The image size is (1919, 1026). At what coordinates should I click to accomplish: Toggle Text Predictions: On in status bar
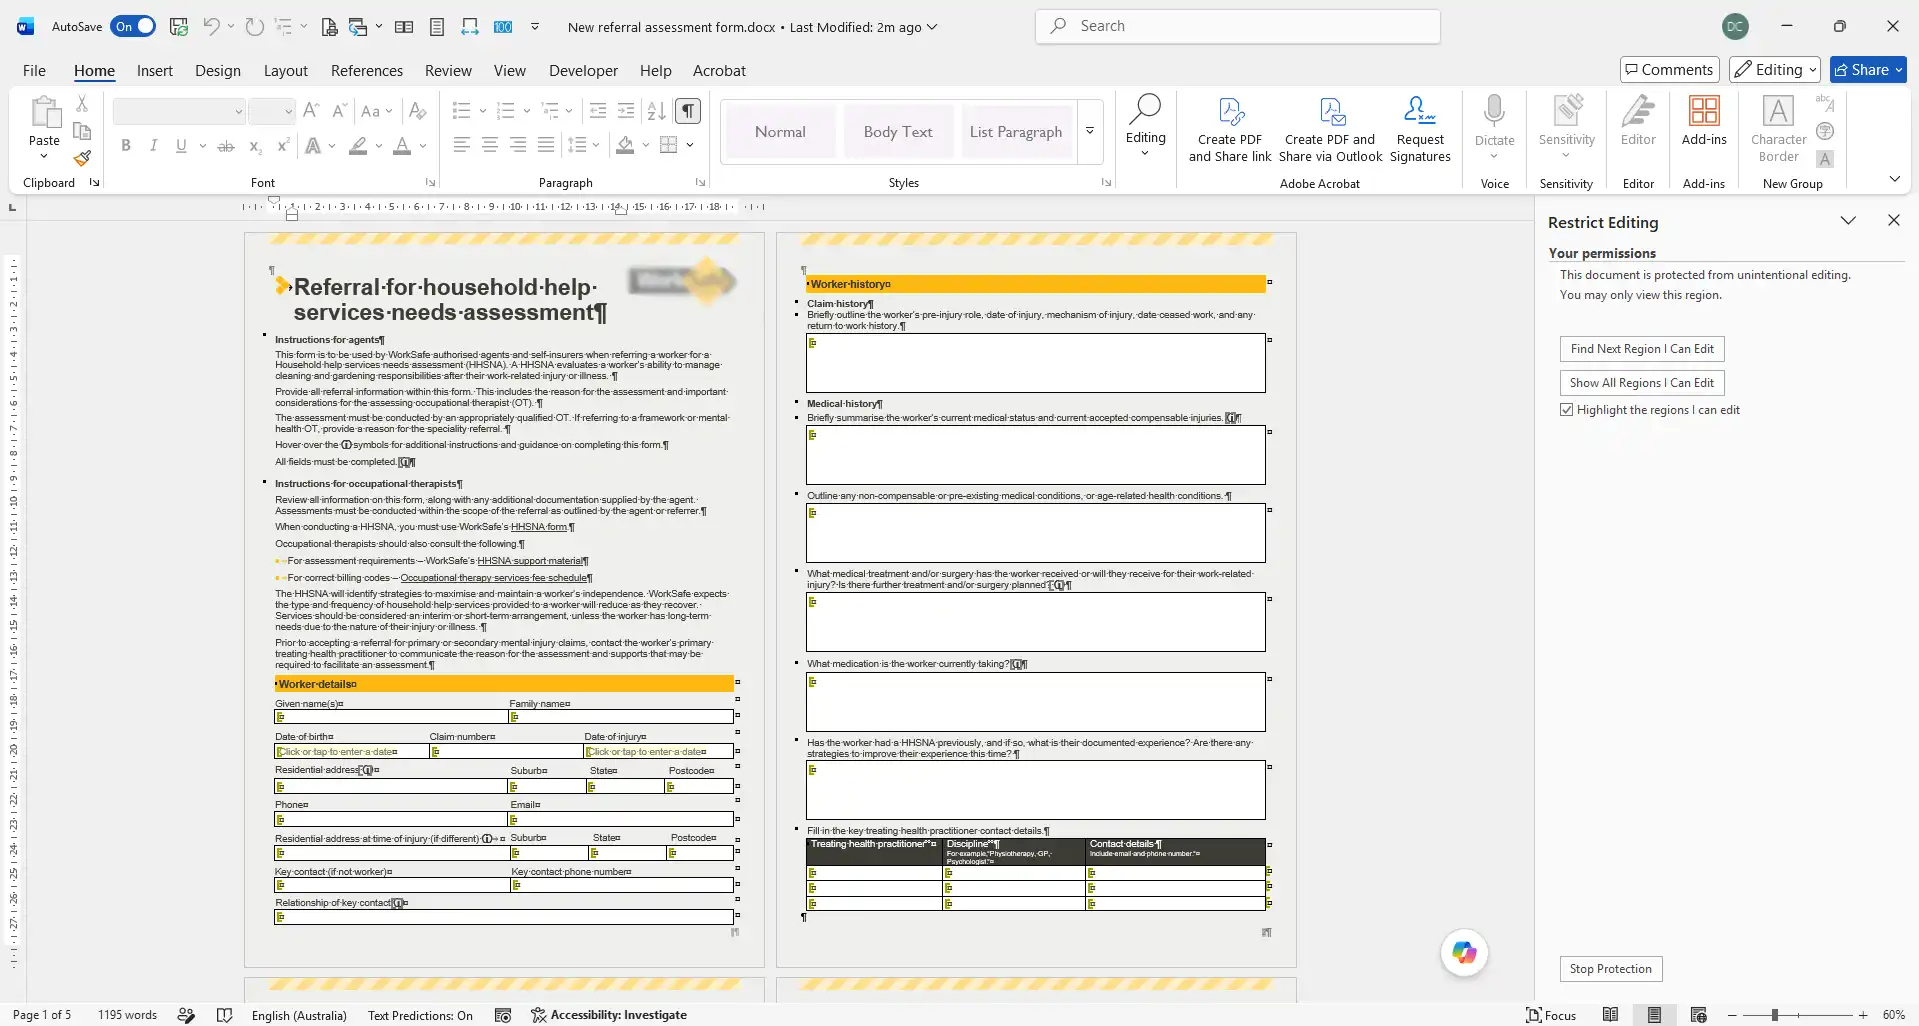point(420,1015)
